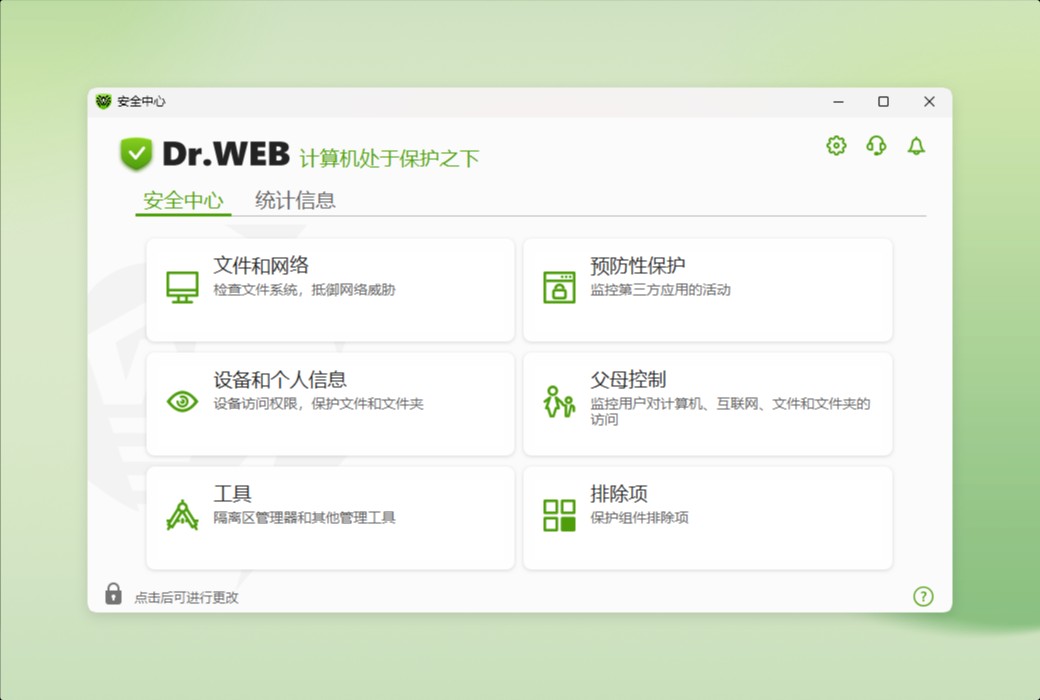Switch to the 统计信息 tab
The image size is (1040, 700).
(x=294, y=201)
